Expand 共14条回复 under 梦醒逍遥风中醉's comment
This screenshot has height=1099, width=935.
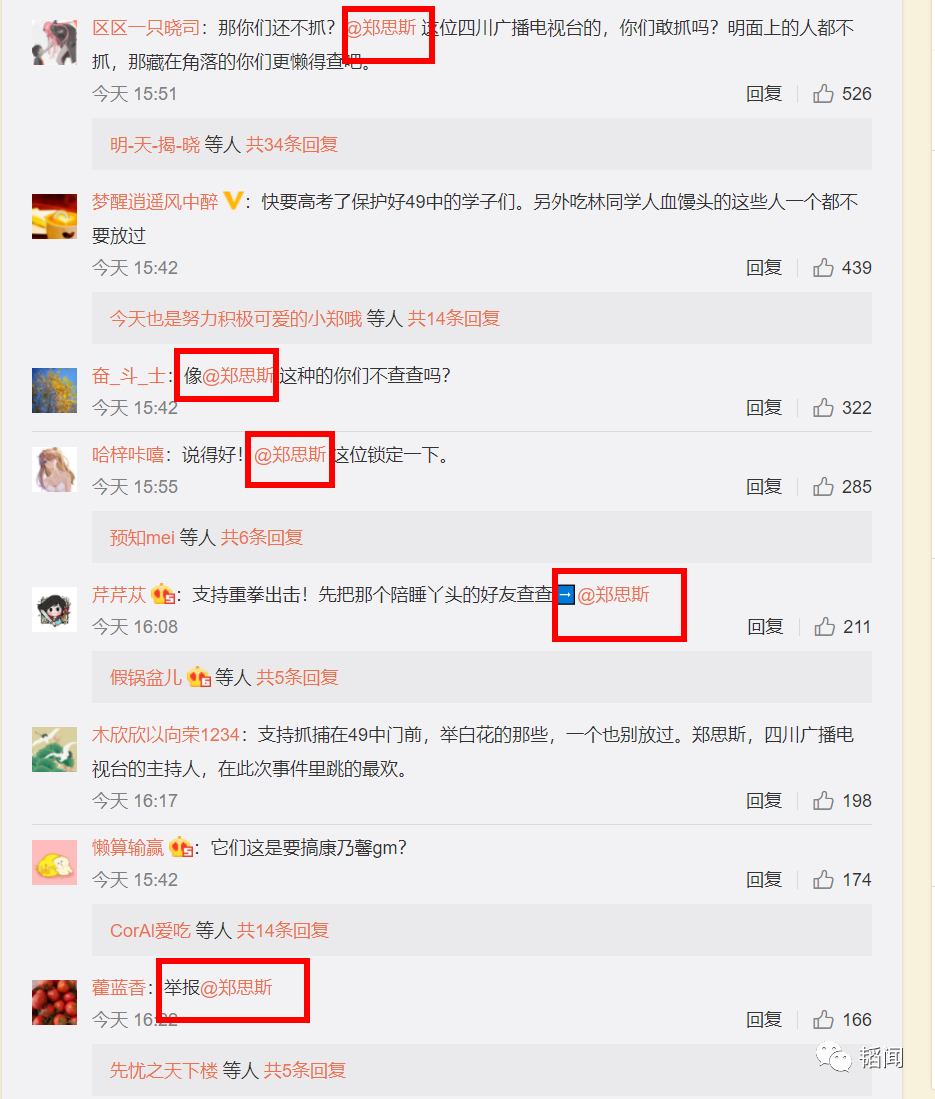click(453, 319)
